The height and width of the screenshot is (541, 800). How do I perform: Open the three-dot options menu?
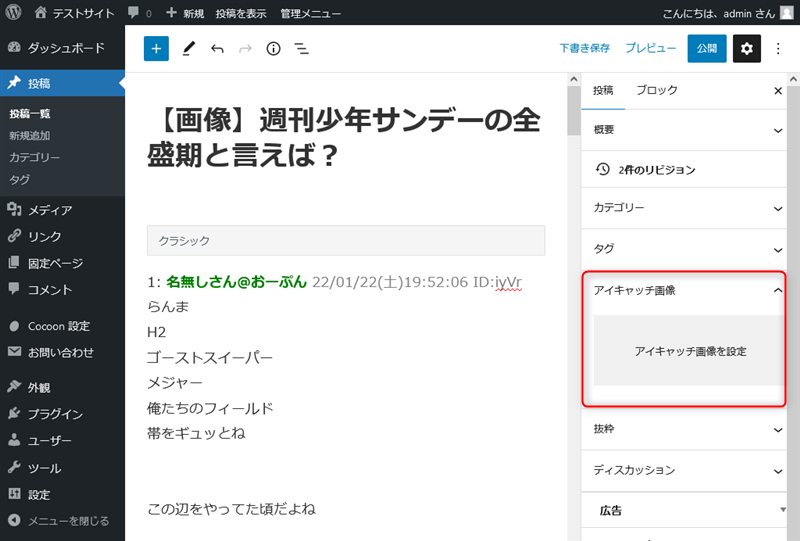click(x=778, y=48)
